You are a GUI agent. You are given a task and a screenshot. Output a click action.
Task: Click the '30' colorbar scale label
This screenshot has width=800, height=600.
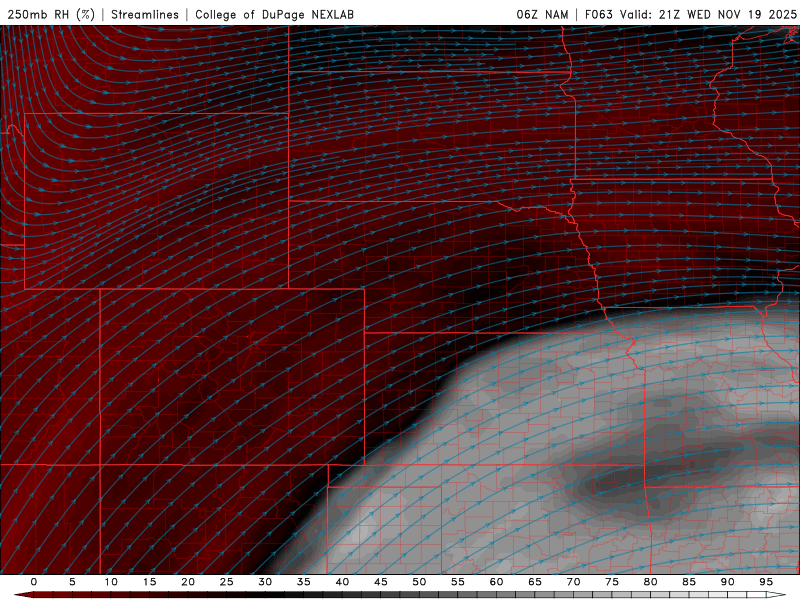(265, 582)
